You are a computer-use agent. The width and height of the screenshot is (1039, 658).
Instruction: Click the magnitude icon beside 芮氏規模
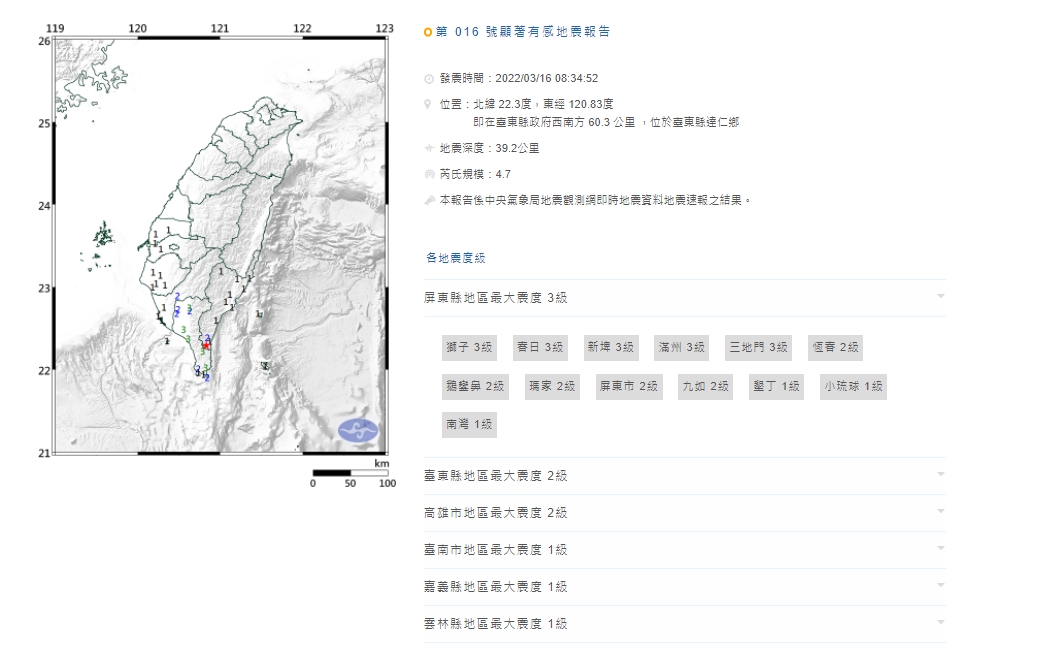pyautogui.click(x=429, y=174)
